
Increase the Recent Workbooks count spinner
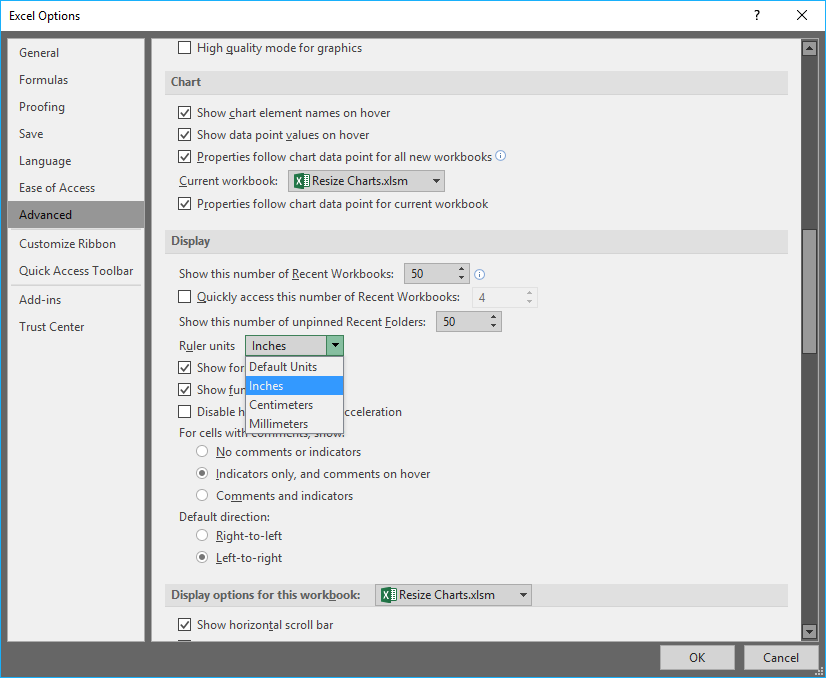pyautogui.click(x=461, y=269)
